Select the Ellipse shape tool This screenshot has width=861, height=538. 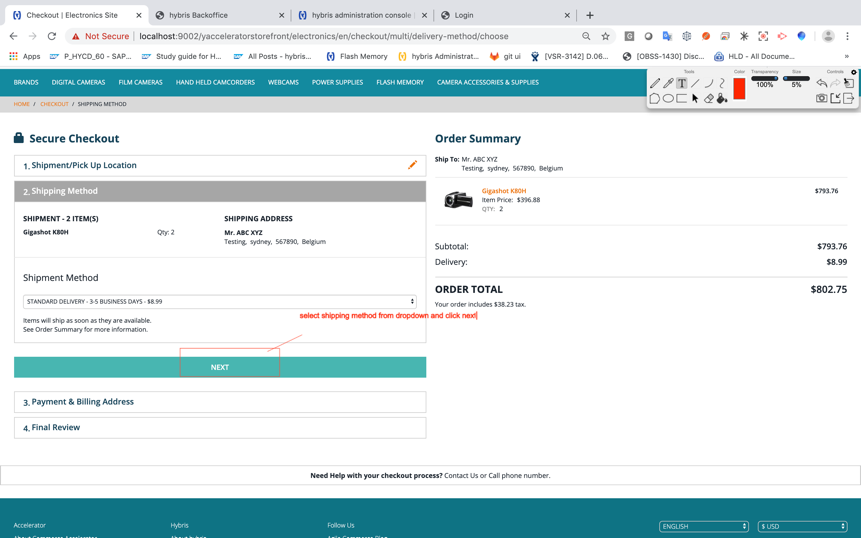coord(668,99)
